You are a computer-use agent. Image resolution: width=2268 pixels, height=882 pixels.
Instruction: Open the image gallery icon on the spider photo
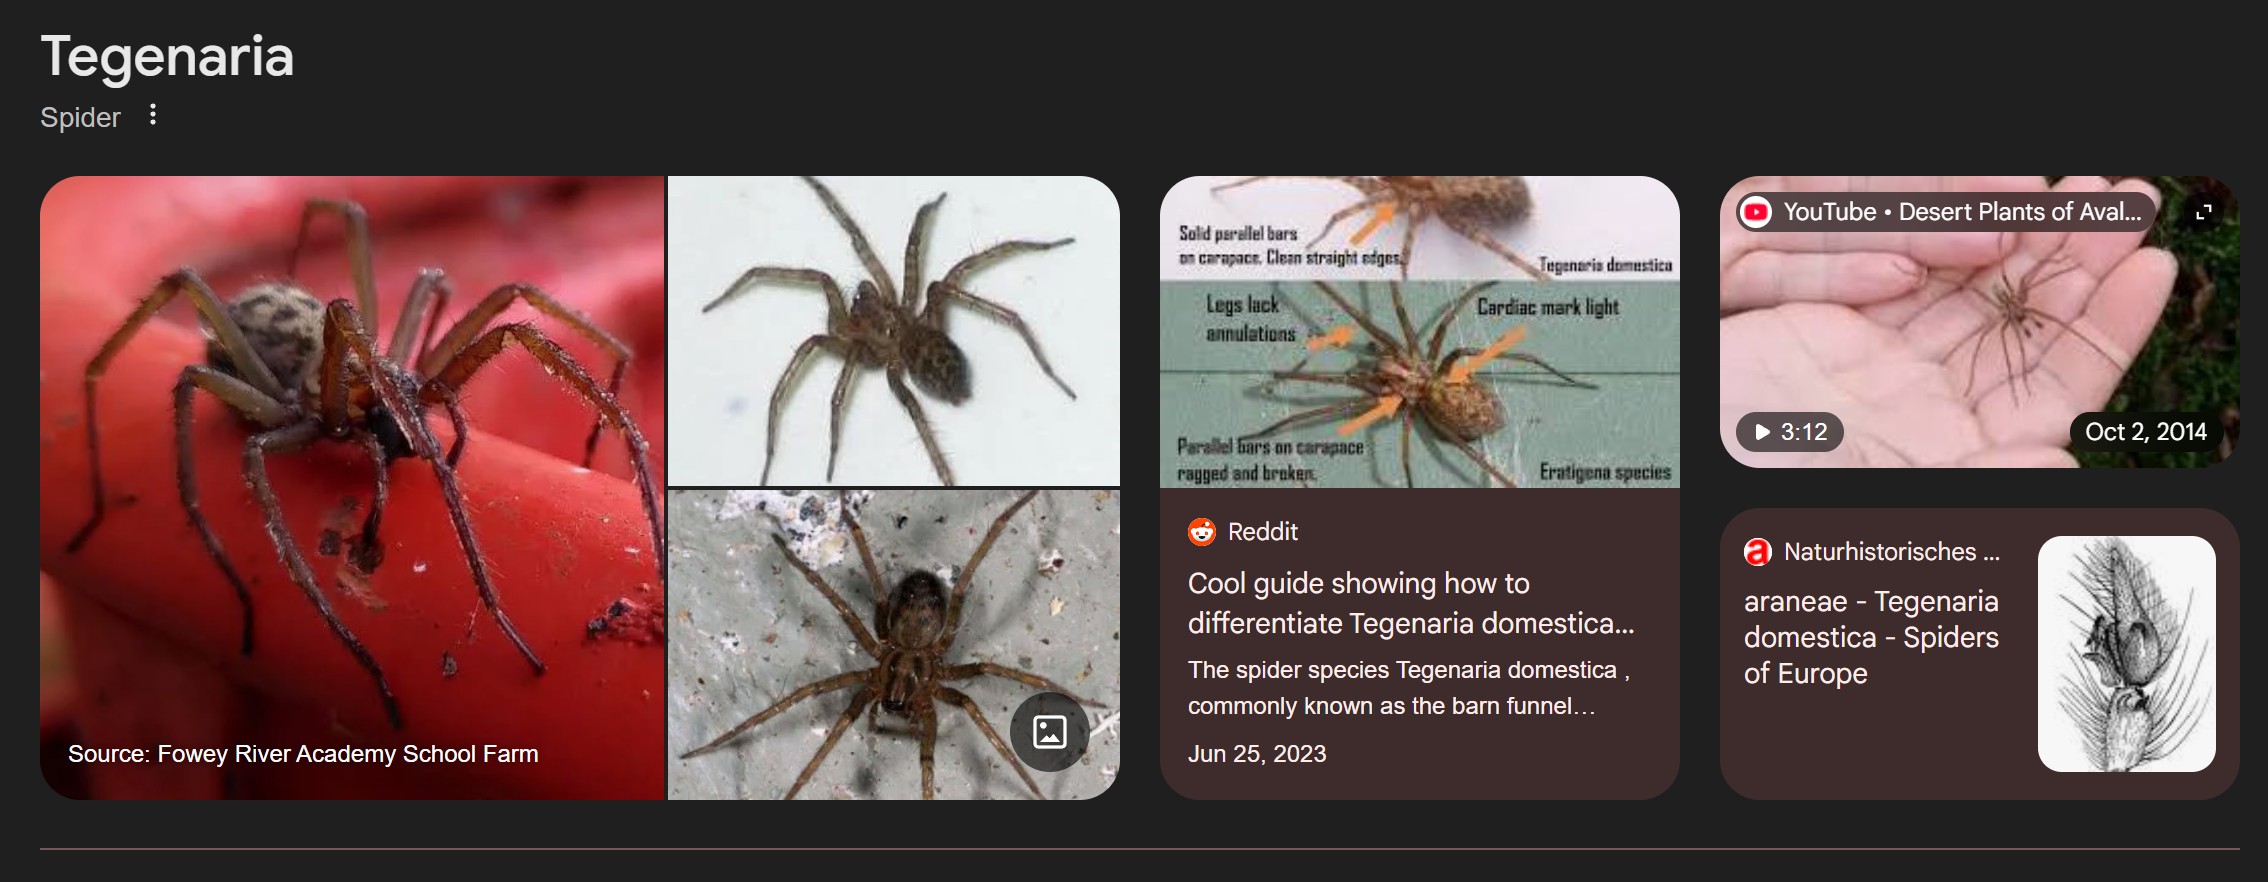(x=1049, y=732)
